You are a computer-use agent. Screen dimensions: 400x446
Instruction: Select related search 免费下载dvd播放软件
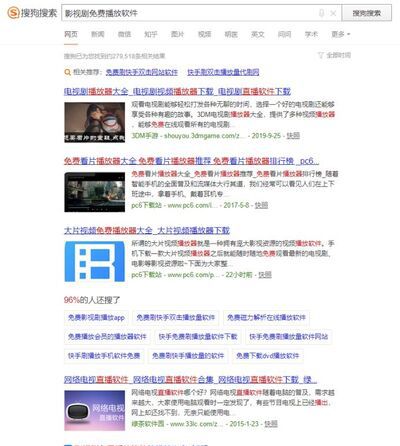[x=268, y=356]
